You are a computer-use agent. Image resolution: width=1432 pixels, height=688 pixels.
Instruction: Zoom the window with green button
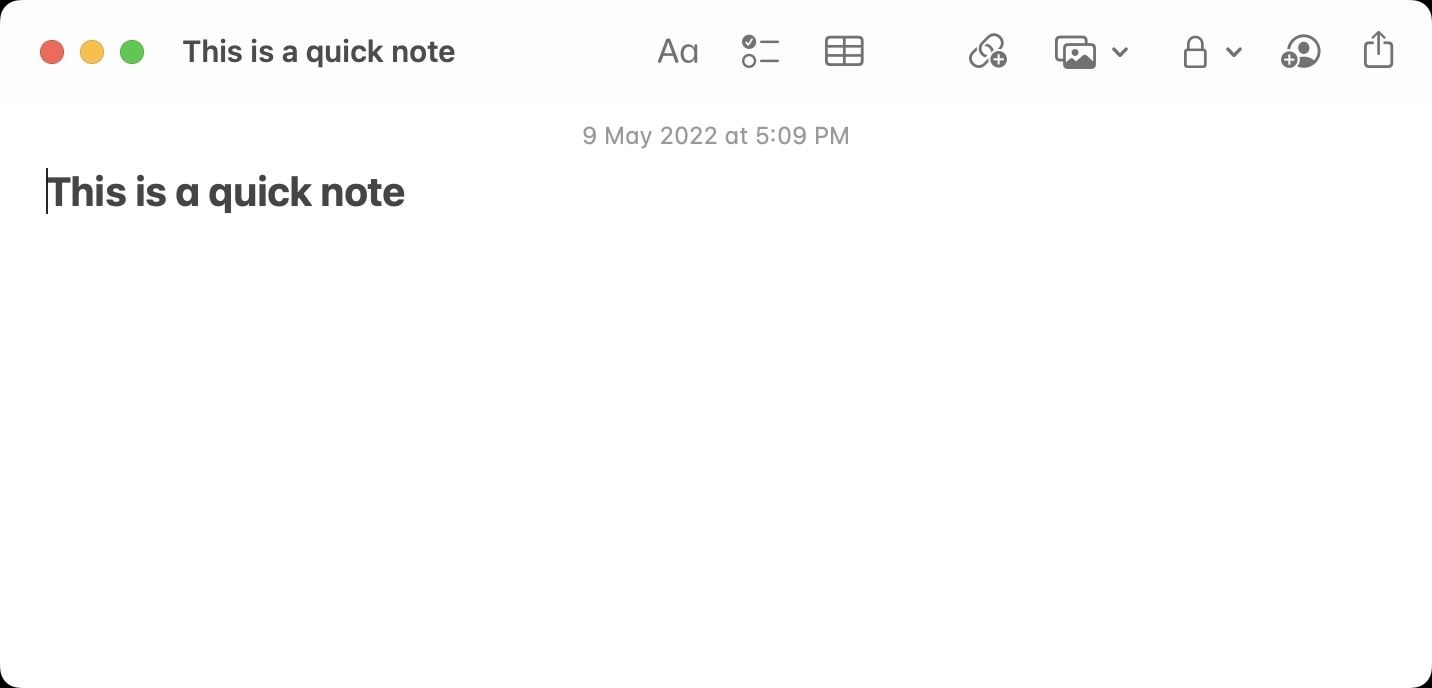pyautogui.click(x=132, y=52)
